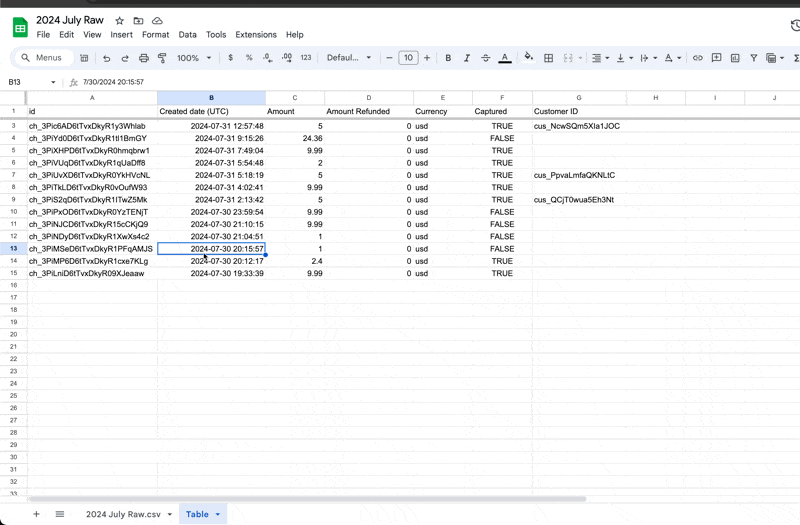Image resolution: width=800 pixels, height=525 pixels.
Task: Open text rotation dropdown
Action: (672, 58)
